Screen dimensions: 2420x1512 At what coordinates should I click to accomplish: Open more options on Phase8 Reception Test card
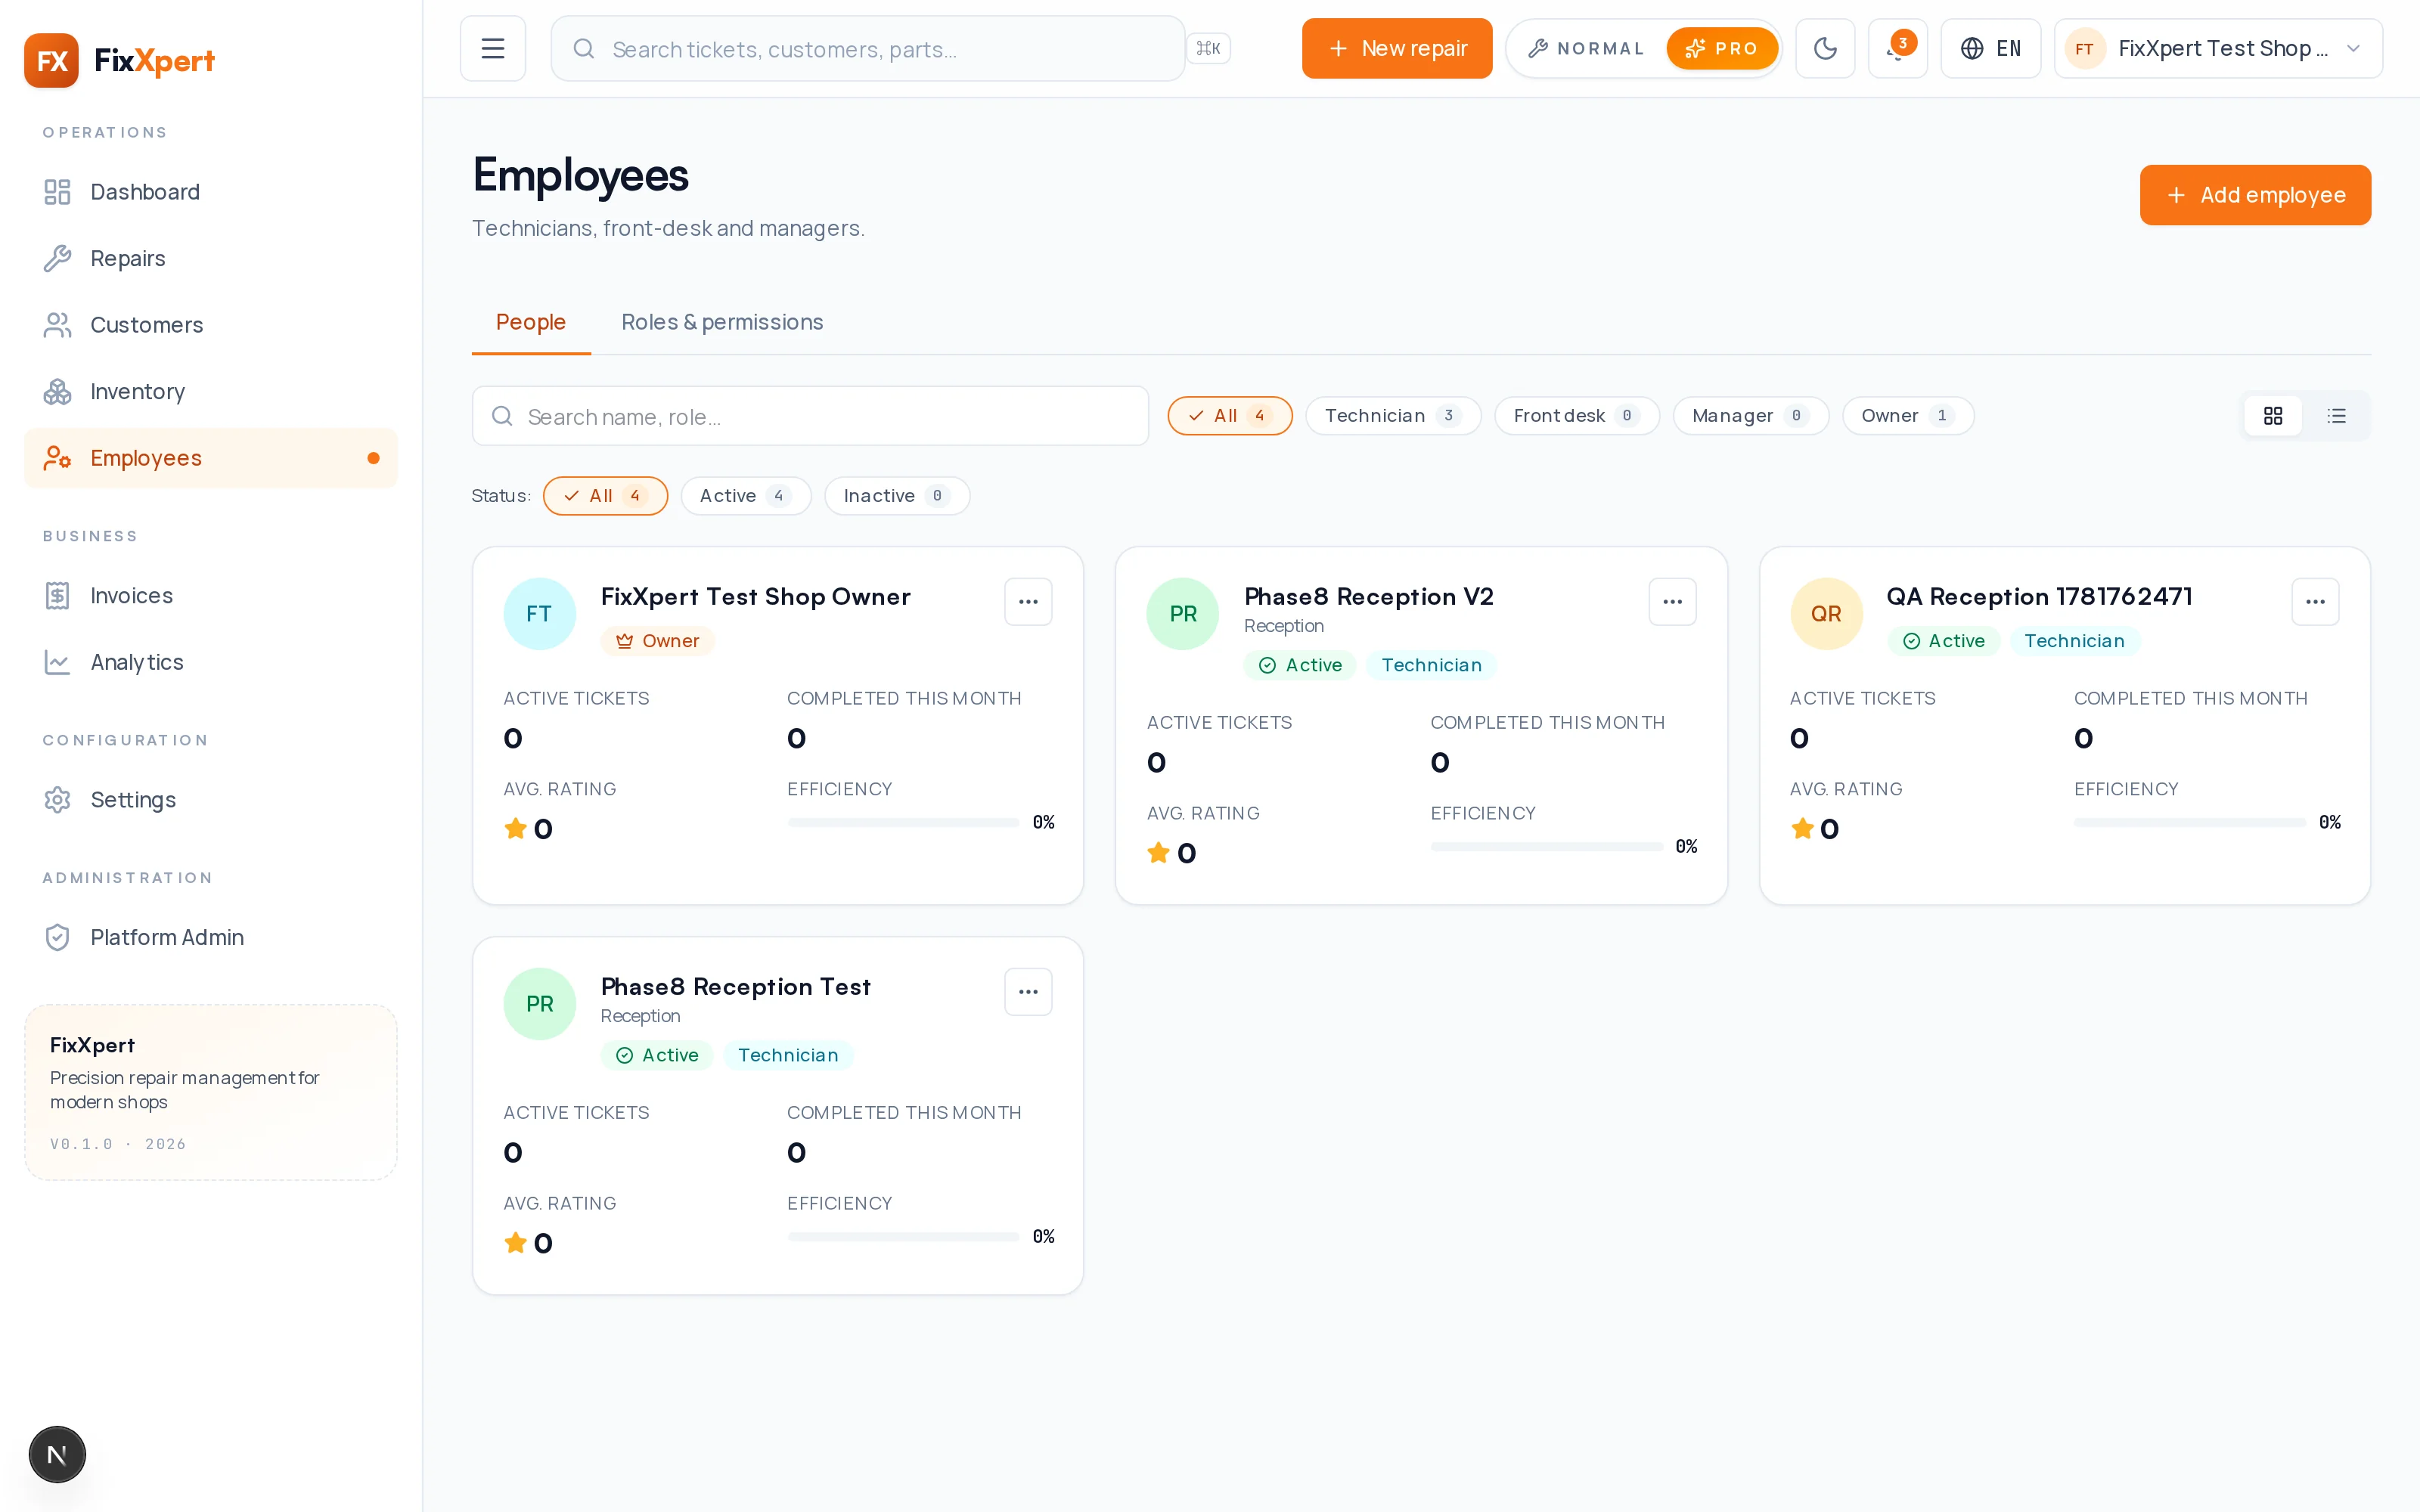1028,992
